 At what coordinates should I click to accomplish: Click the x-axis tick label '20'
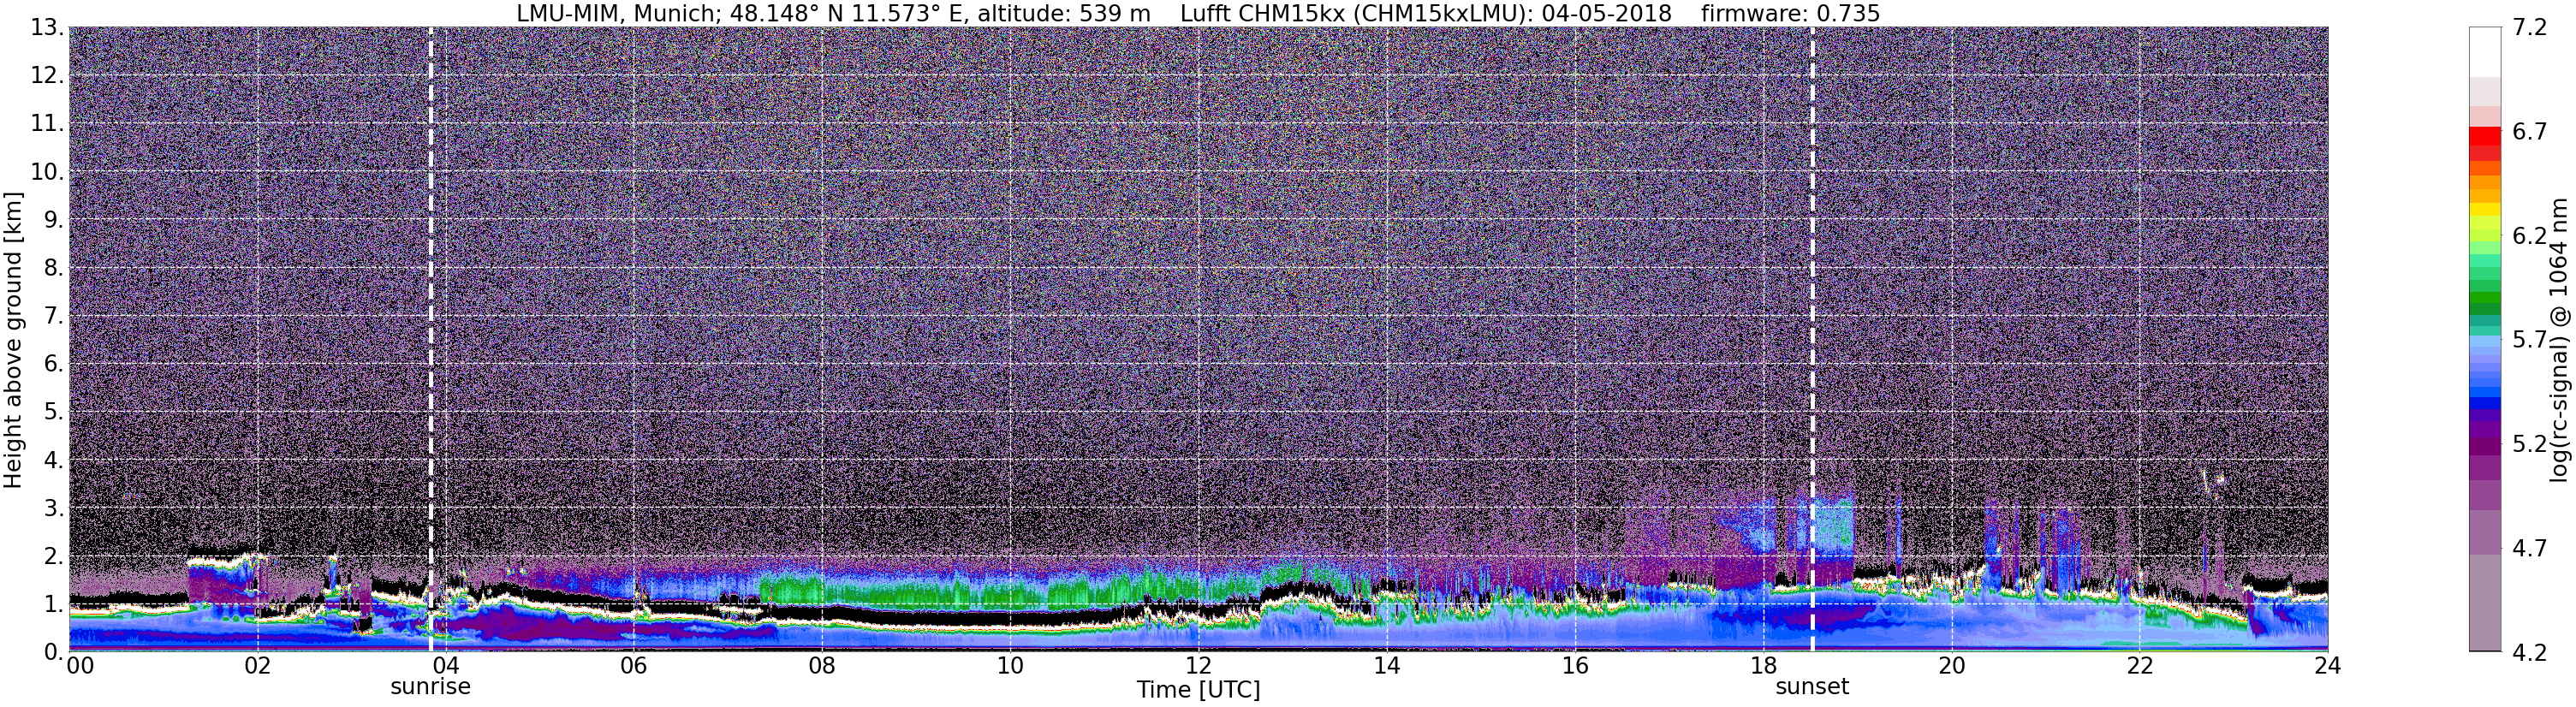1951,666
